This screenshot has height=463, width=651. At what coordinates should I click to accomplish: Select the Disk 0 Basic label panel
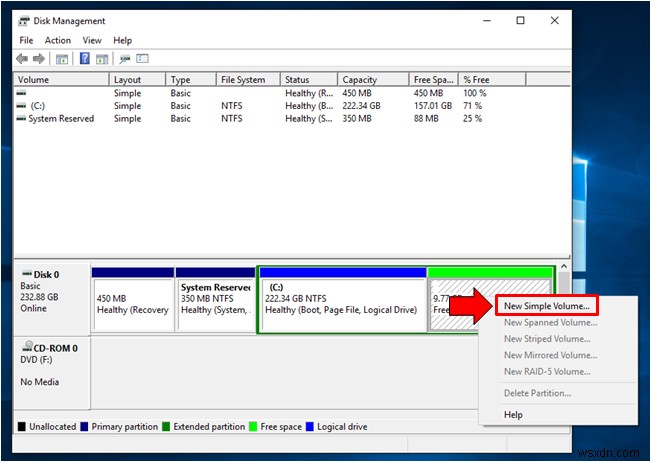pos(52,299)
